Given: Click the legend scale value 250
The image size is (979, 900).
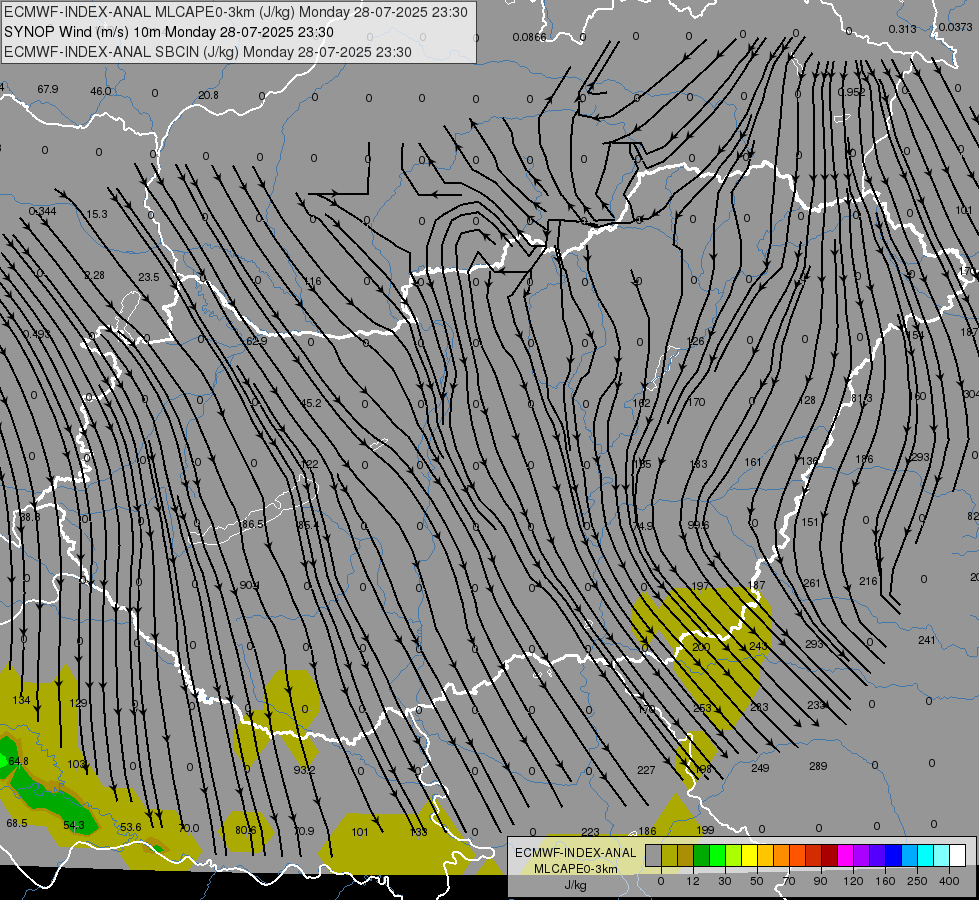Looking at the screenshot, I should [x=917, y=881].
